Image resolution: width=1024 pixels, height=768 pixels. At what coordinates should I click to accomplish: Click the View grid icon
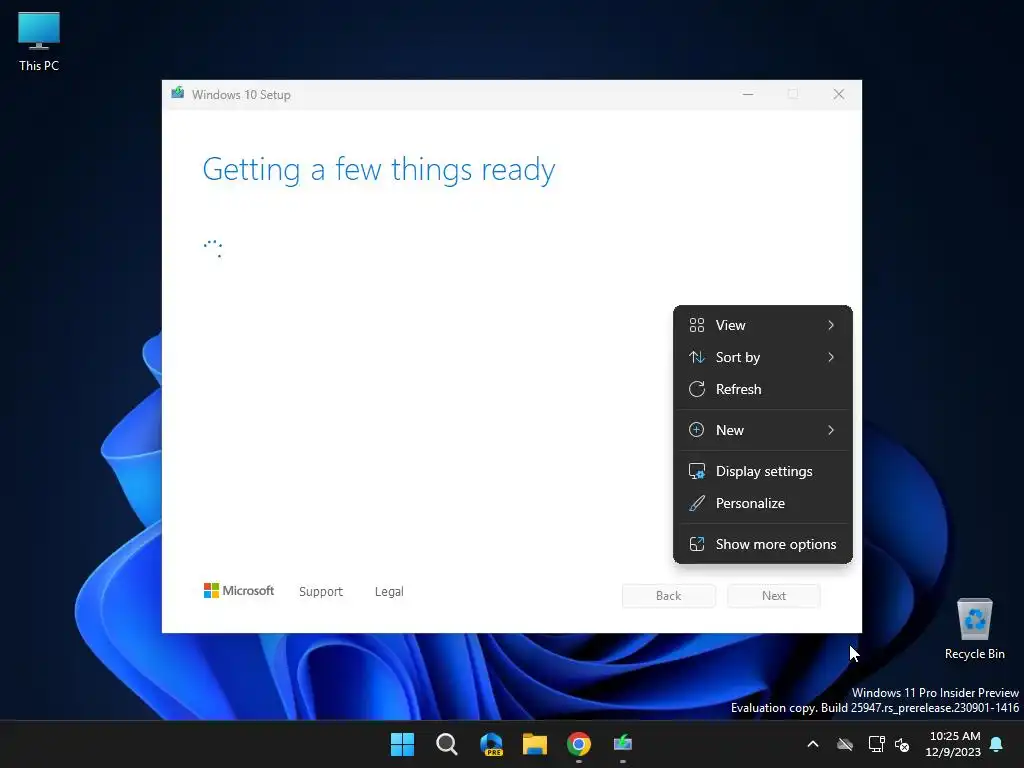click(697, 325)
